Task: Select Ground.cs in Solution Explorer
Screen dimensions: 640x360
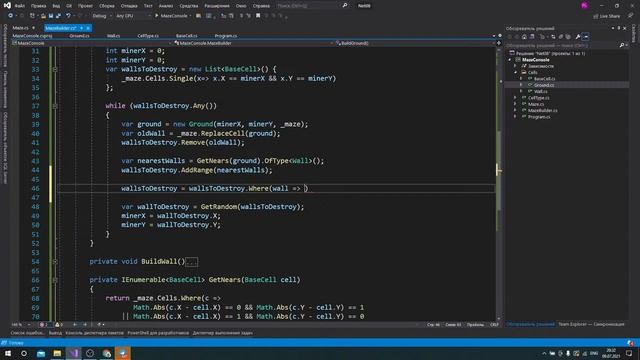Action: [544, 85]
